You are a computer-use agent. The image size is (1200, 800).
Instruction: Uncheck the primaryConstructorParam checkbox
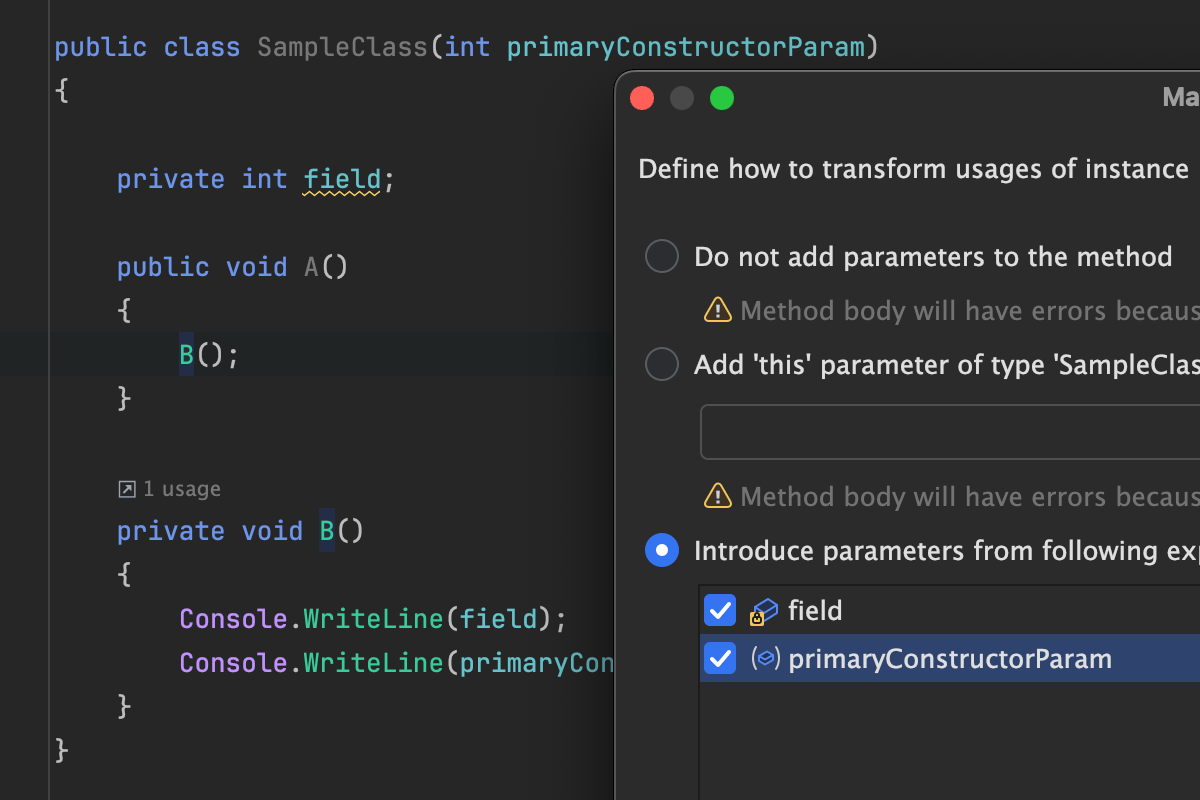coord(720,659)
